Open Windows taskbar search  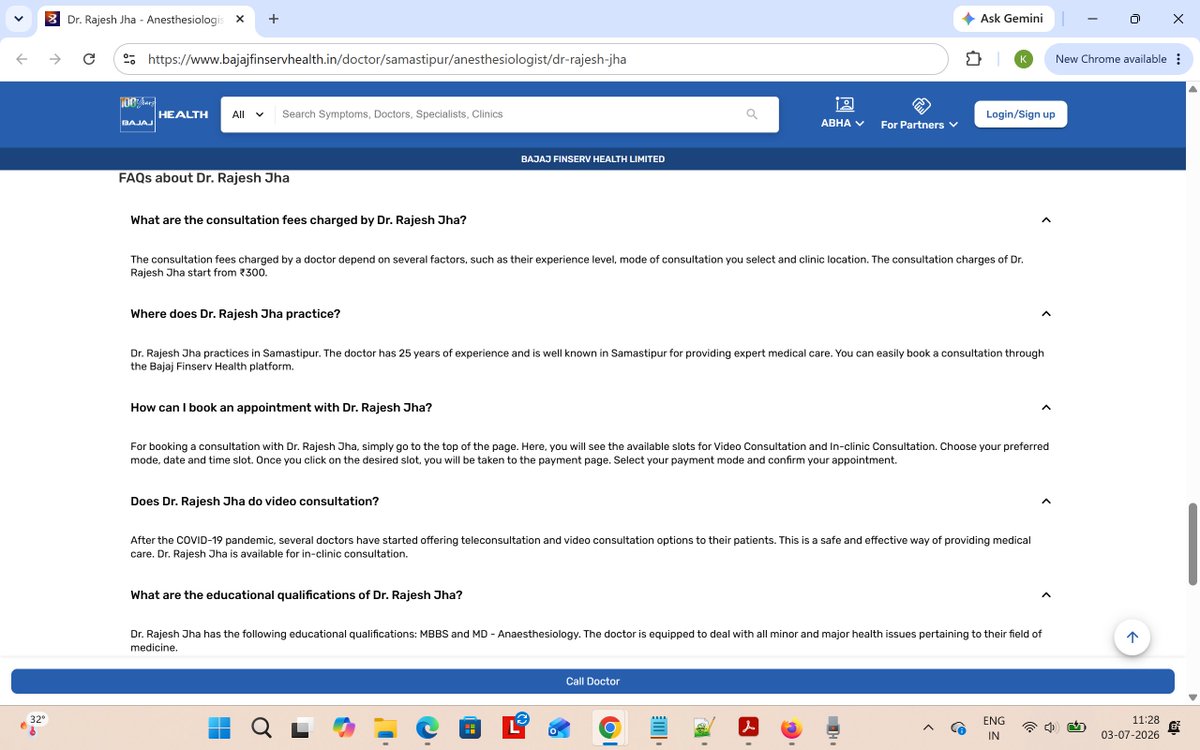tap(260, 727)
